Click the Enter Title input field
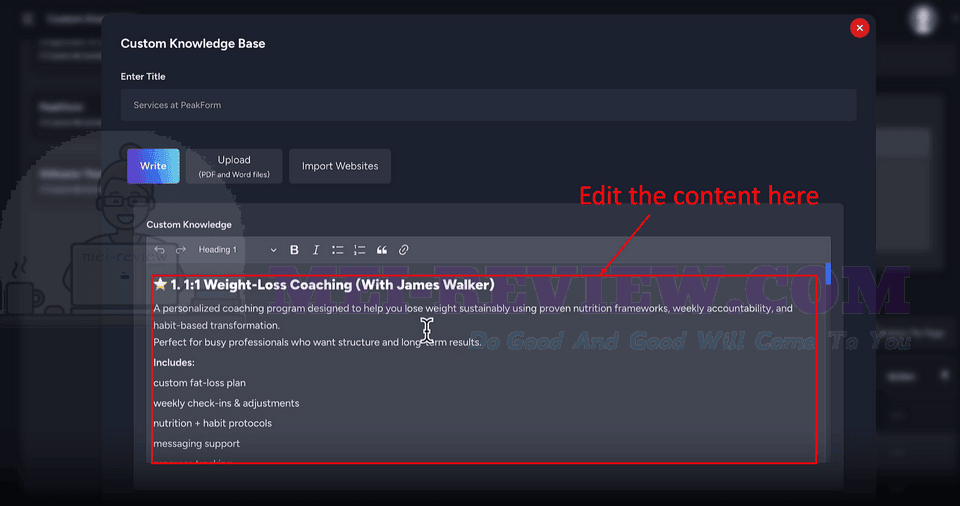The image size is (960, 506). [489, 105]
